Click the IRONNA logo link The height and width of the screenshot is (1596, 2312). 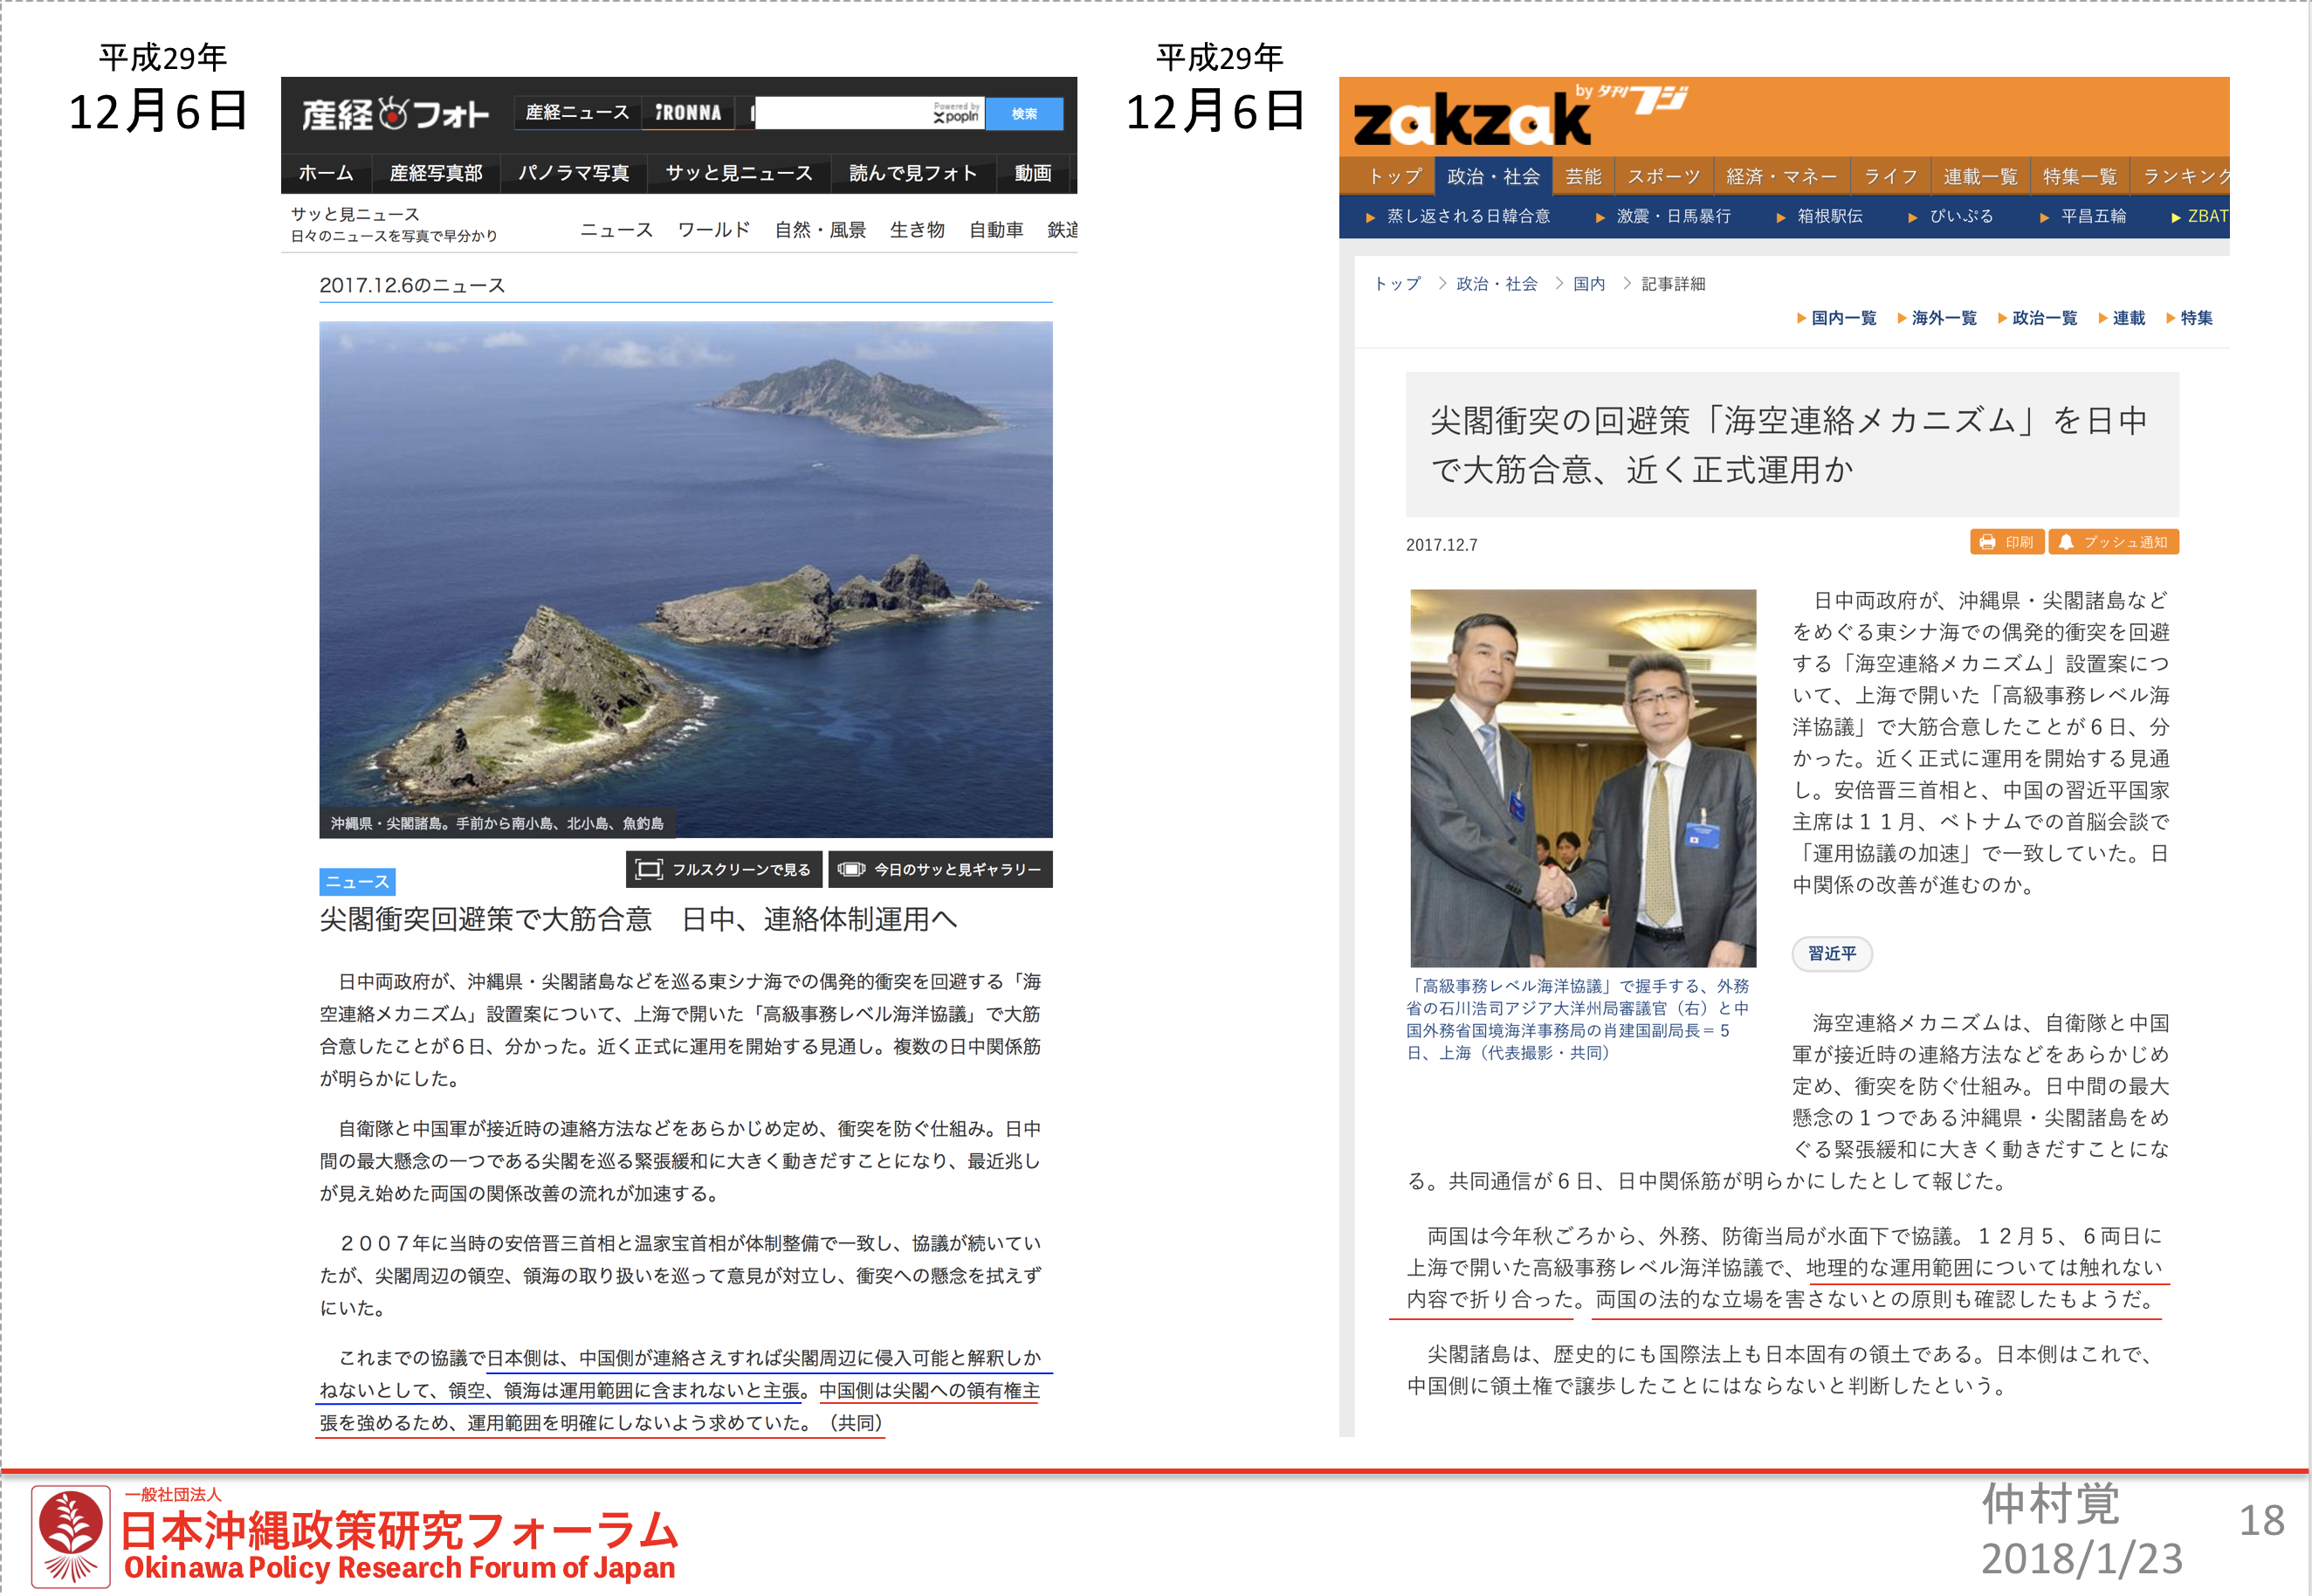pyautogui.click(x=688, y=113)
